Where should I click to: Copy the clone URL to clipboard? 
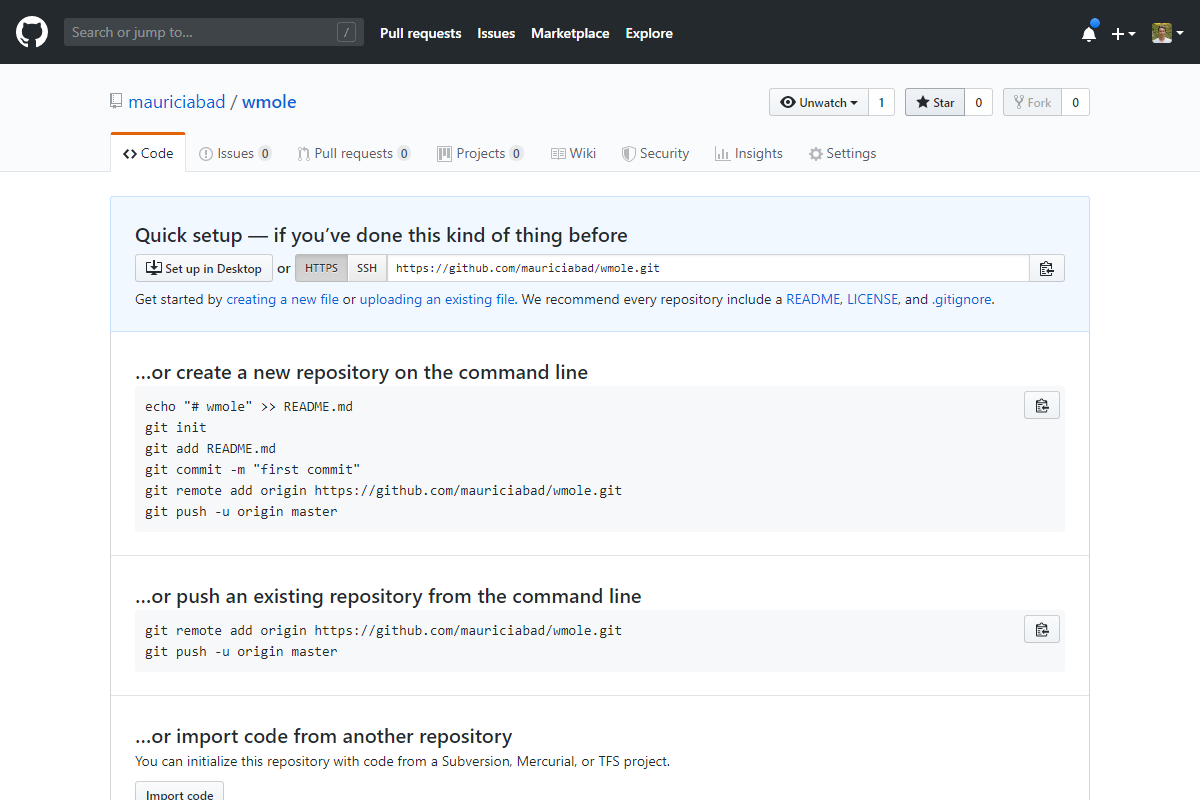click(x=1047, y=268)
